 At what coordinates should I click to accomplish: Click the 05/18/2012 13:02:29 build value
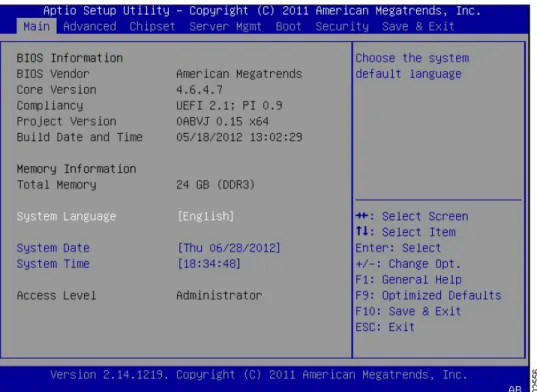(x=239, y=137)
